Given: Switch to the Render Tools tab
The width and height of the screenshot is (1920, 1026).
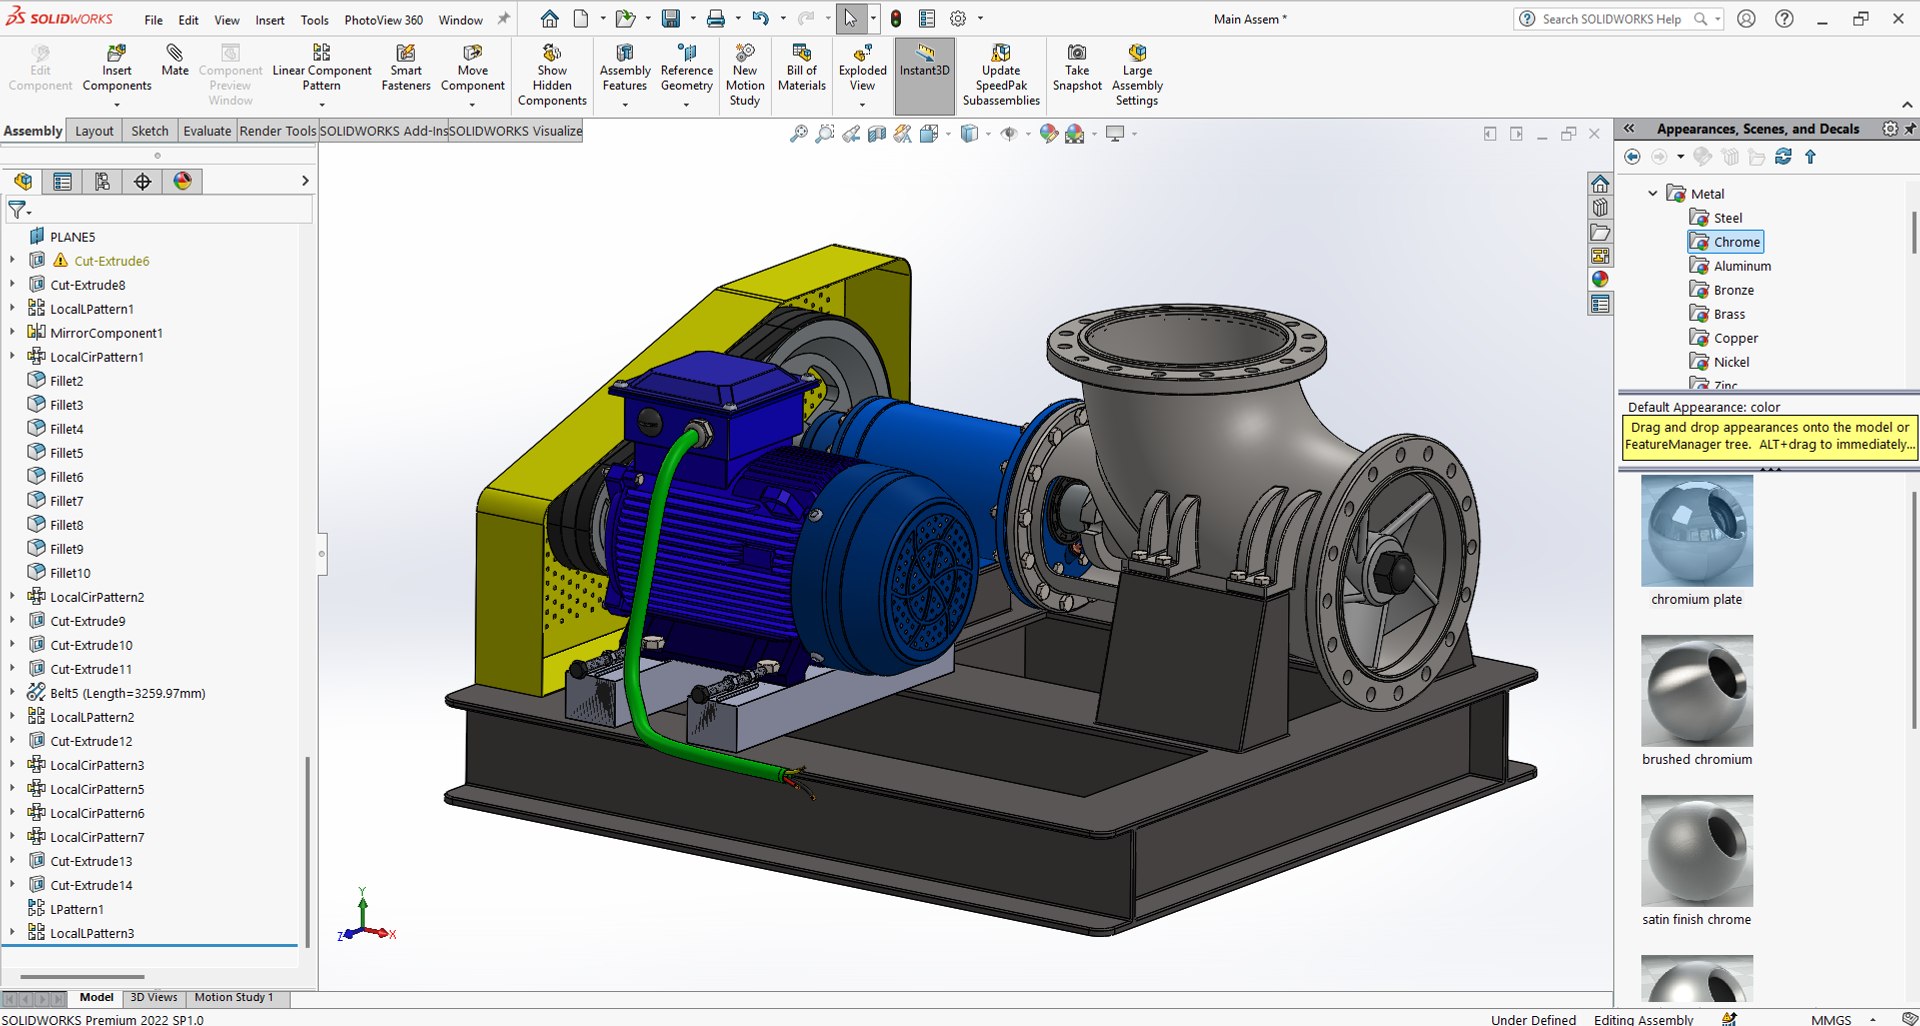Looking at the screenshot, I should pos(277,131).
